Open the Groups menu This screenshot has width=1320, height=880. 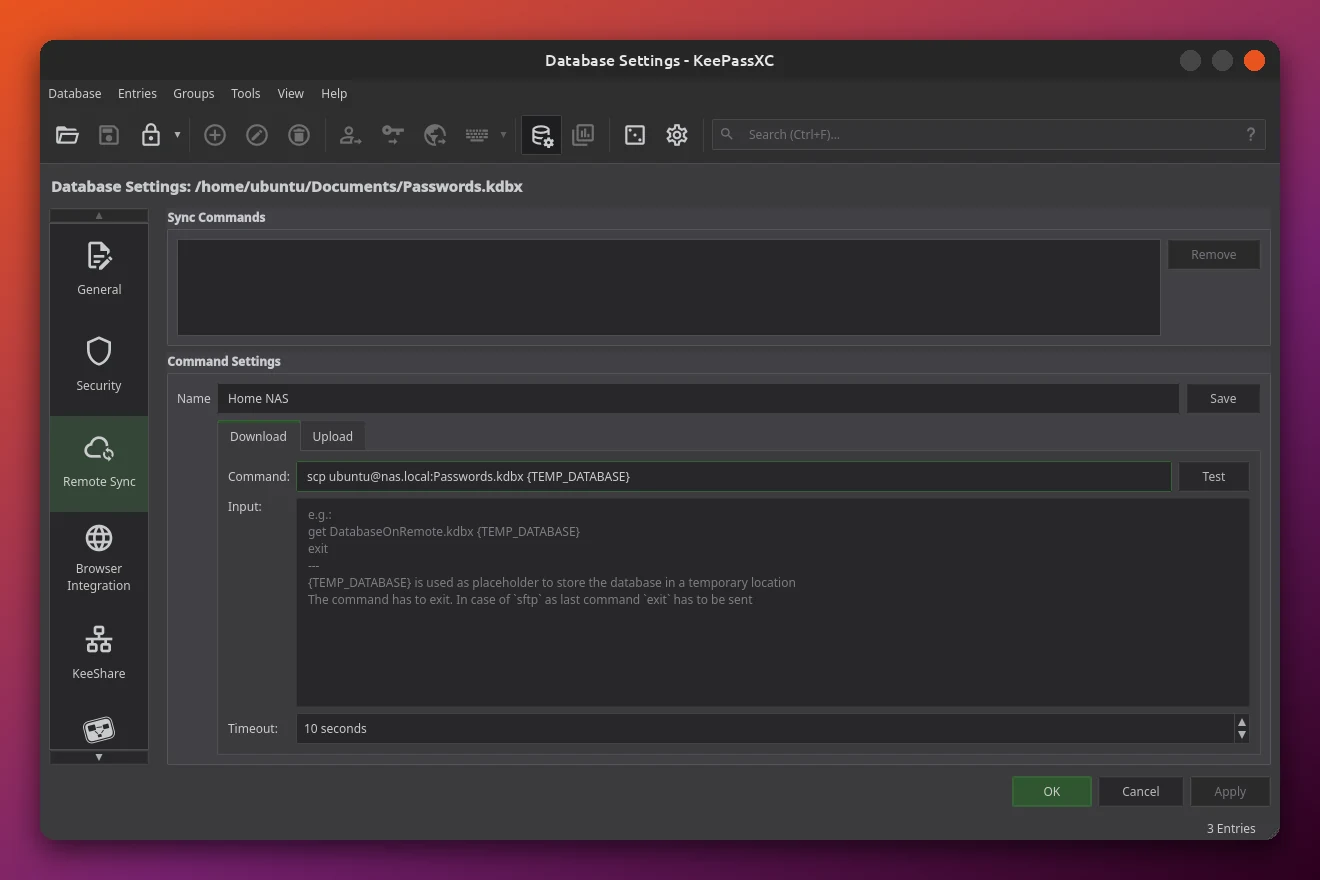pos(194,93)
